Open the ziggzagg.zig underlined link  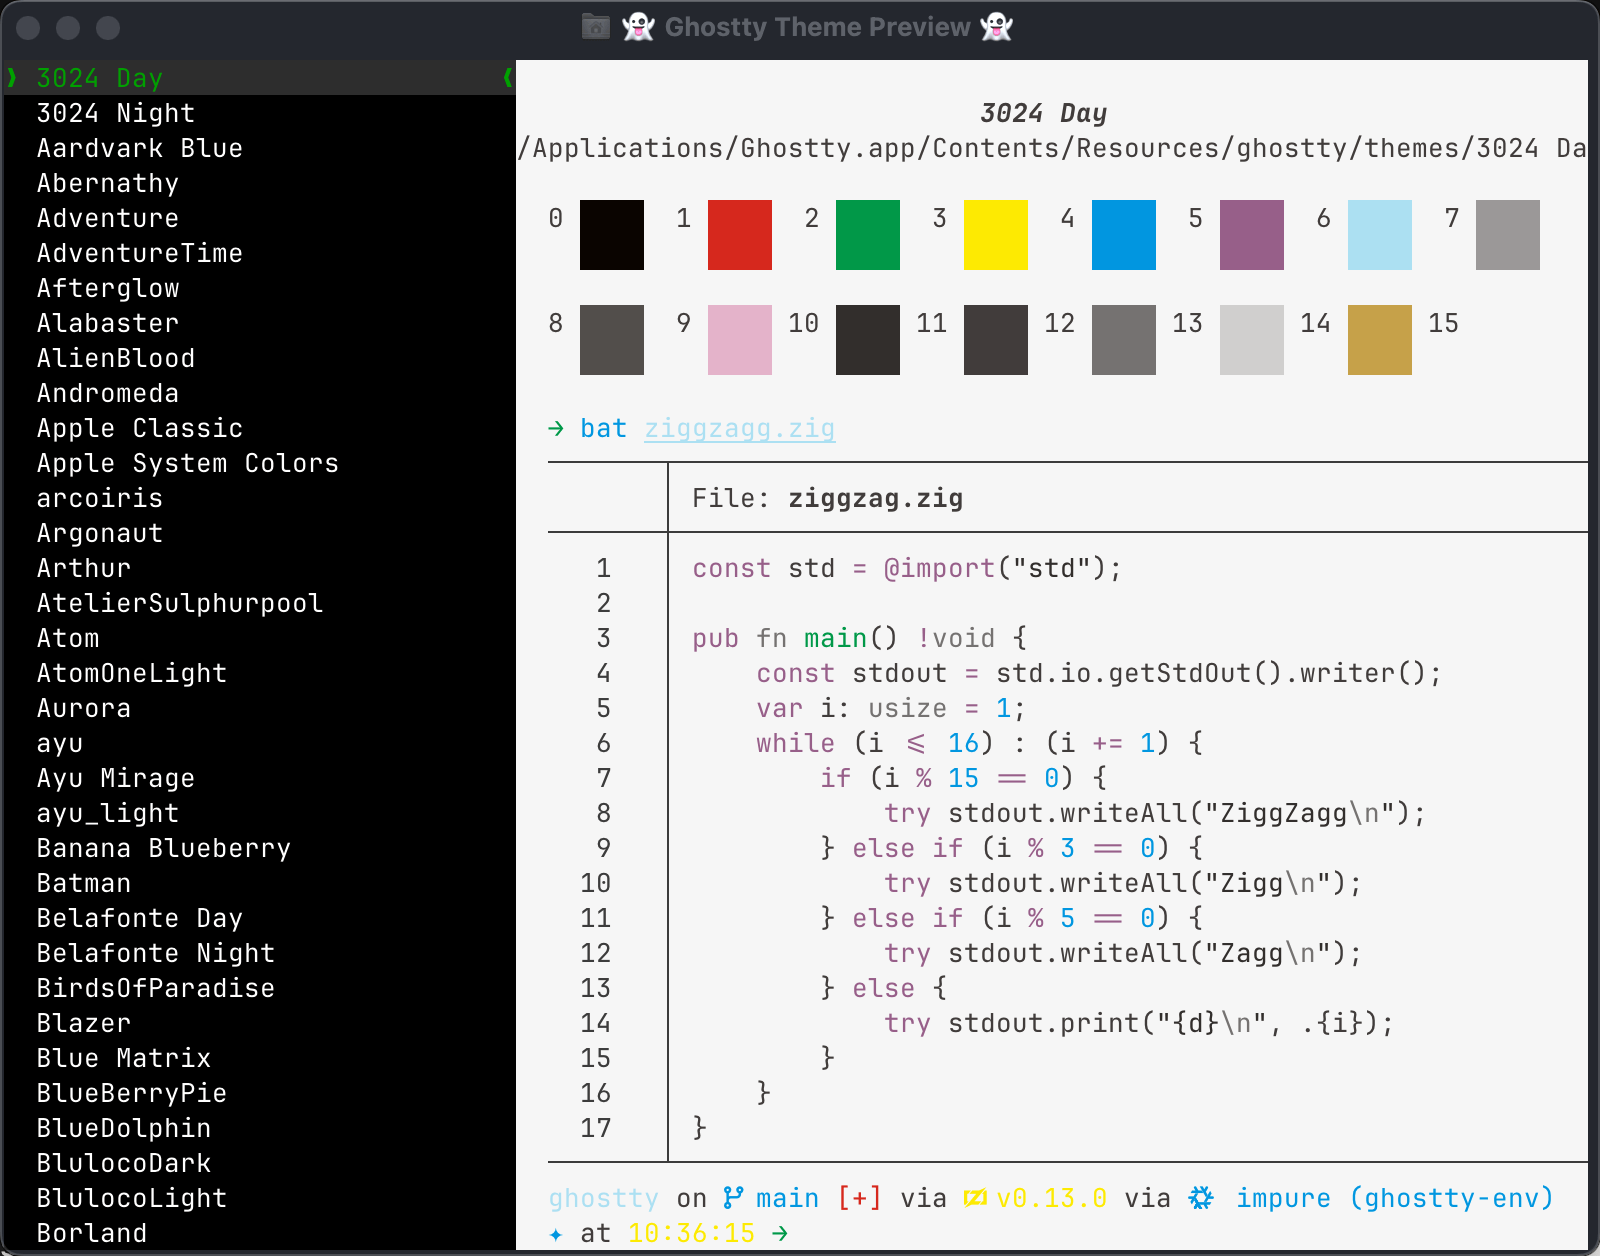(740, 429)
